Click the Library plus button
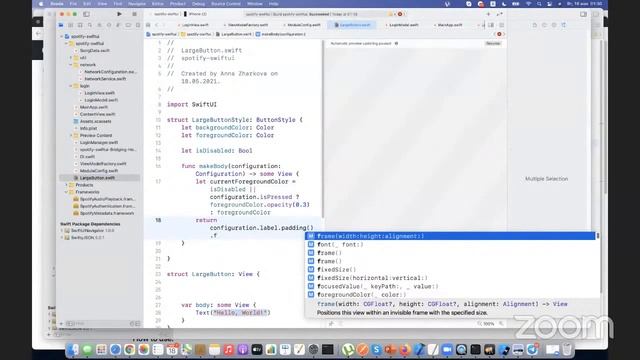Image resolution: width=640 pixels, height=360 pixels. pyautogui.click(x=488, y=14)
